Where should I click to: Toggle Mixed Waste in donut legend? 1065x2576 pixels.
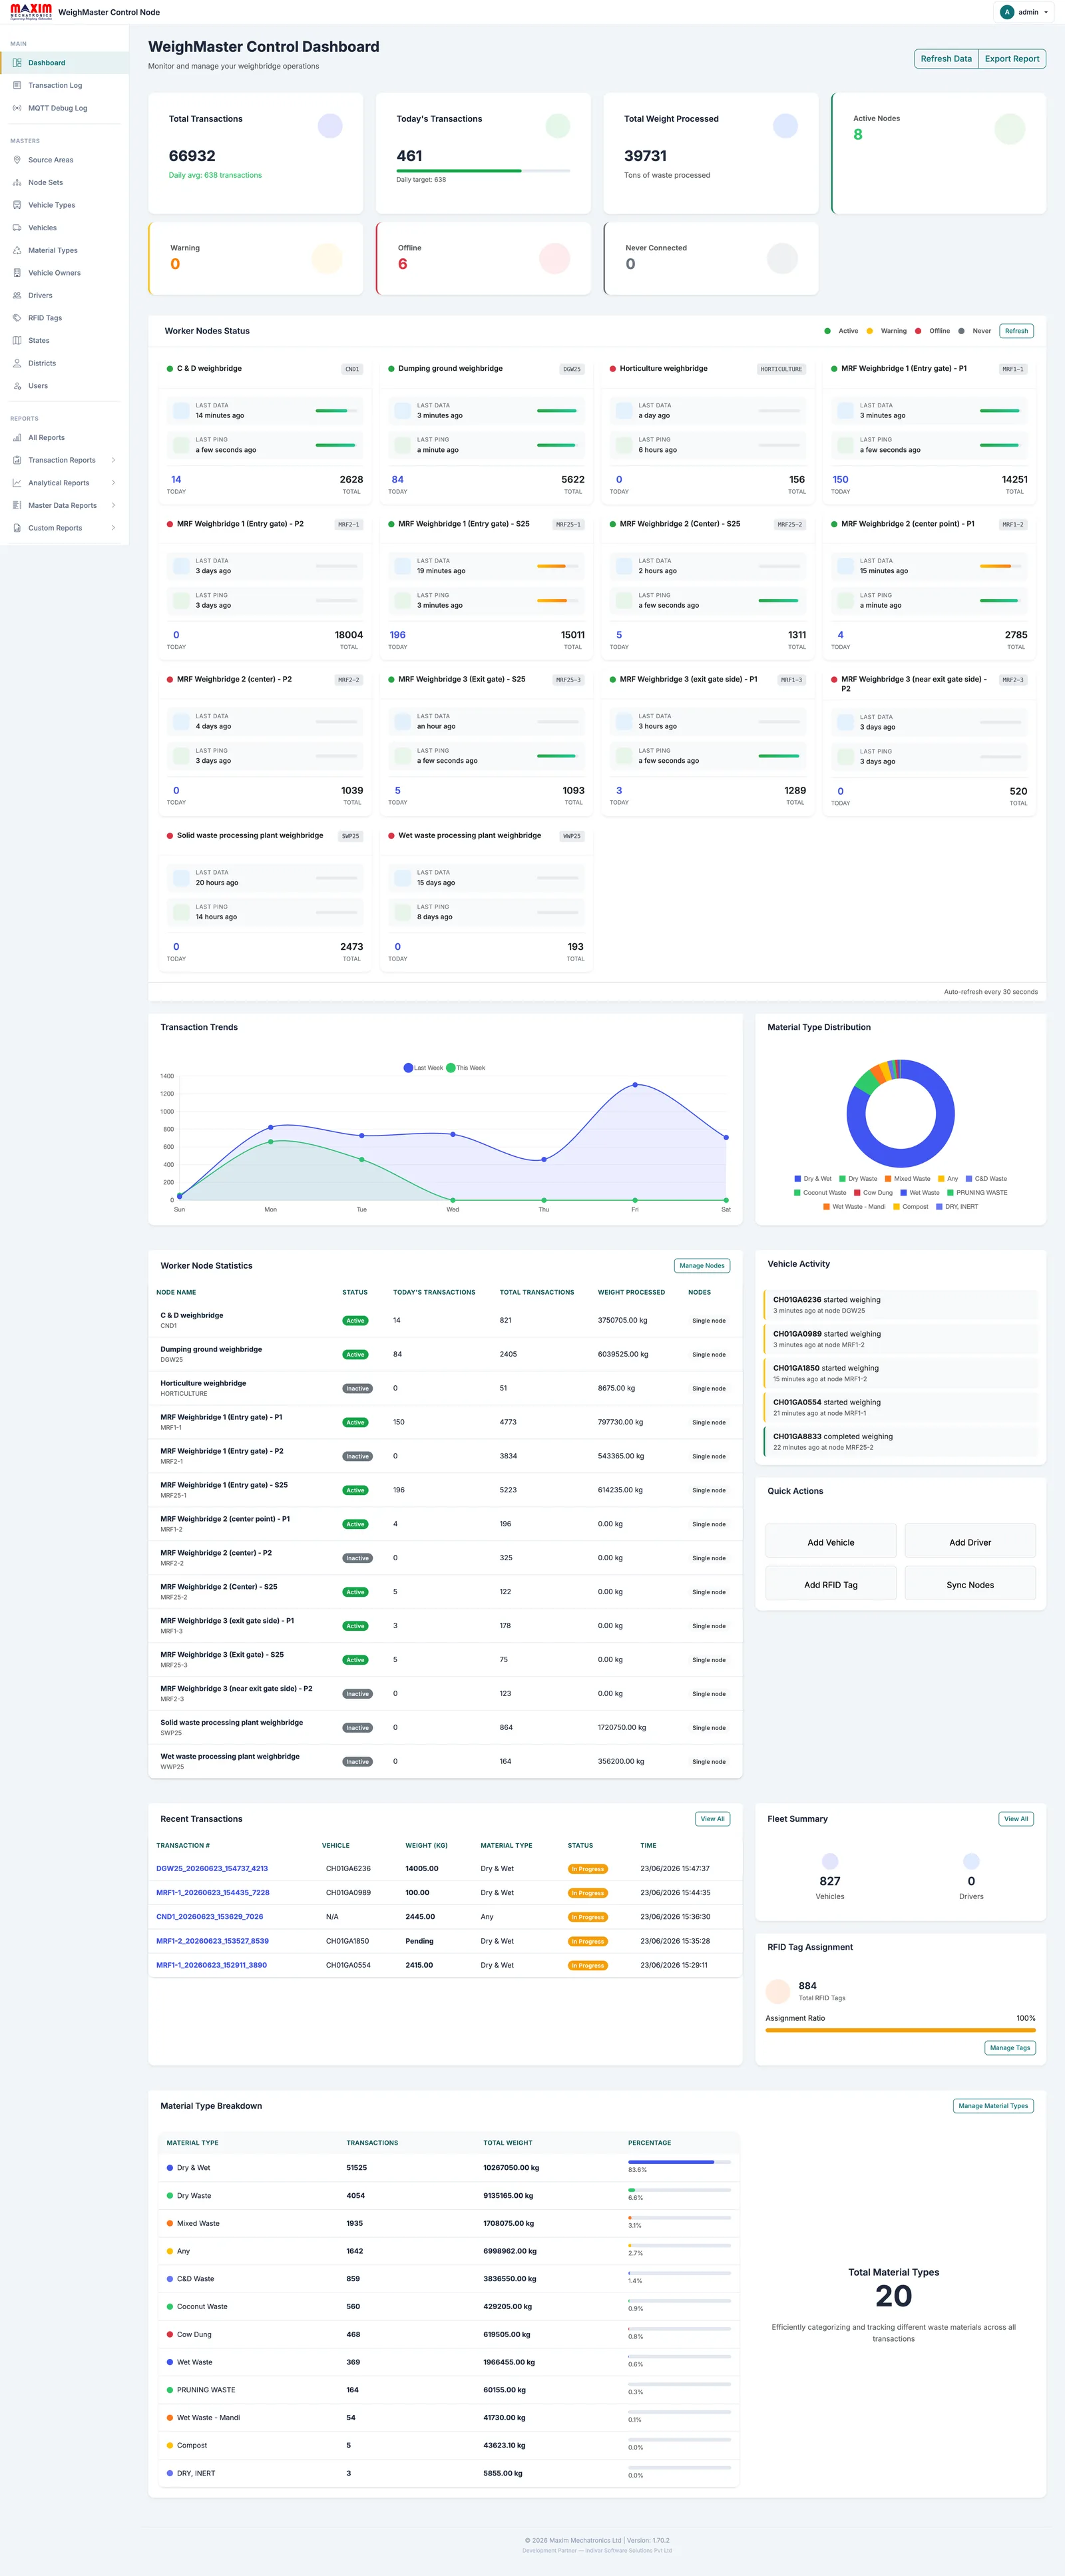point(907,1179)
